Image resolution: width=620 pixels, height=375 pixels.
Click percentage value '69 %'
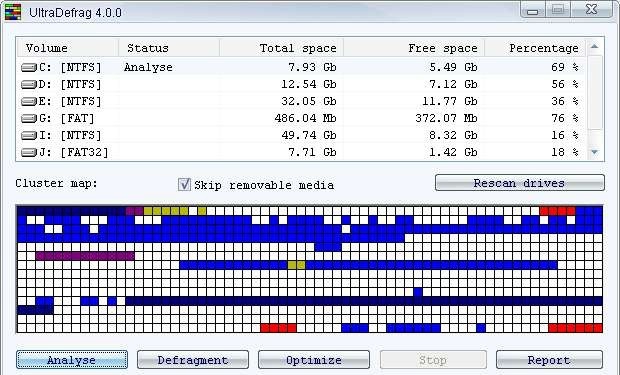coord(565,67)
